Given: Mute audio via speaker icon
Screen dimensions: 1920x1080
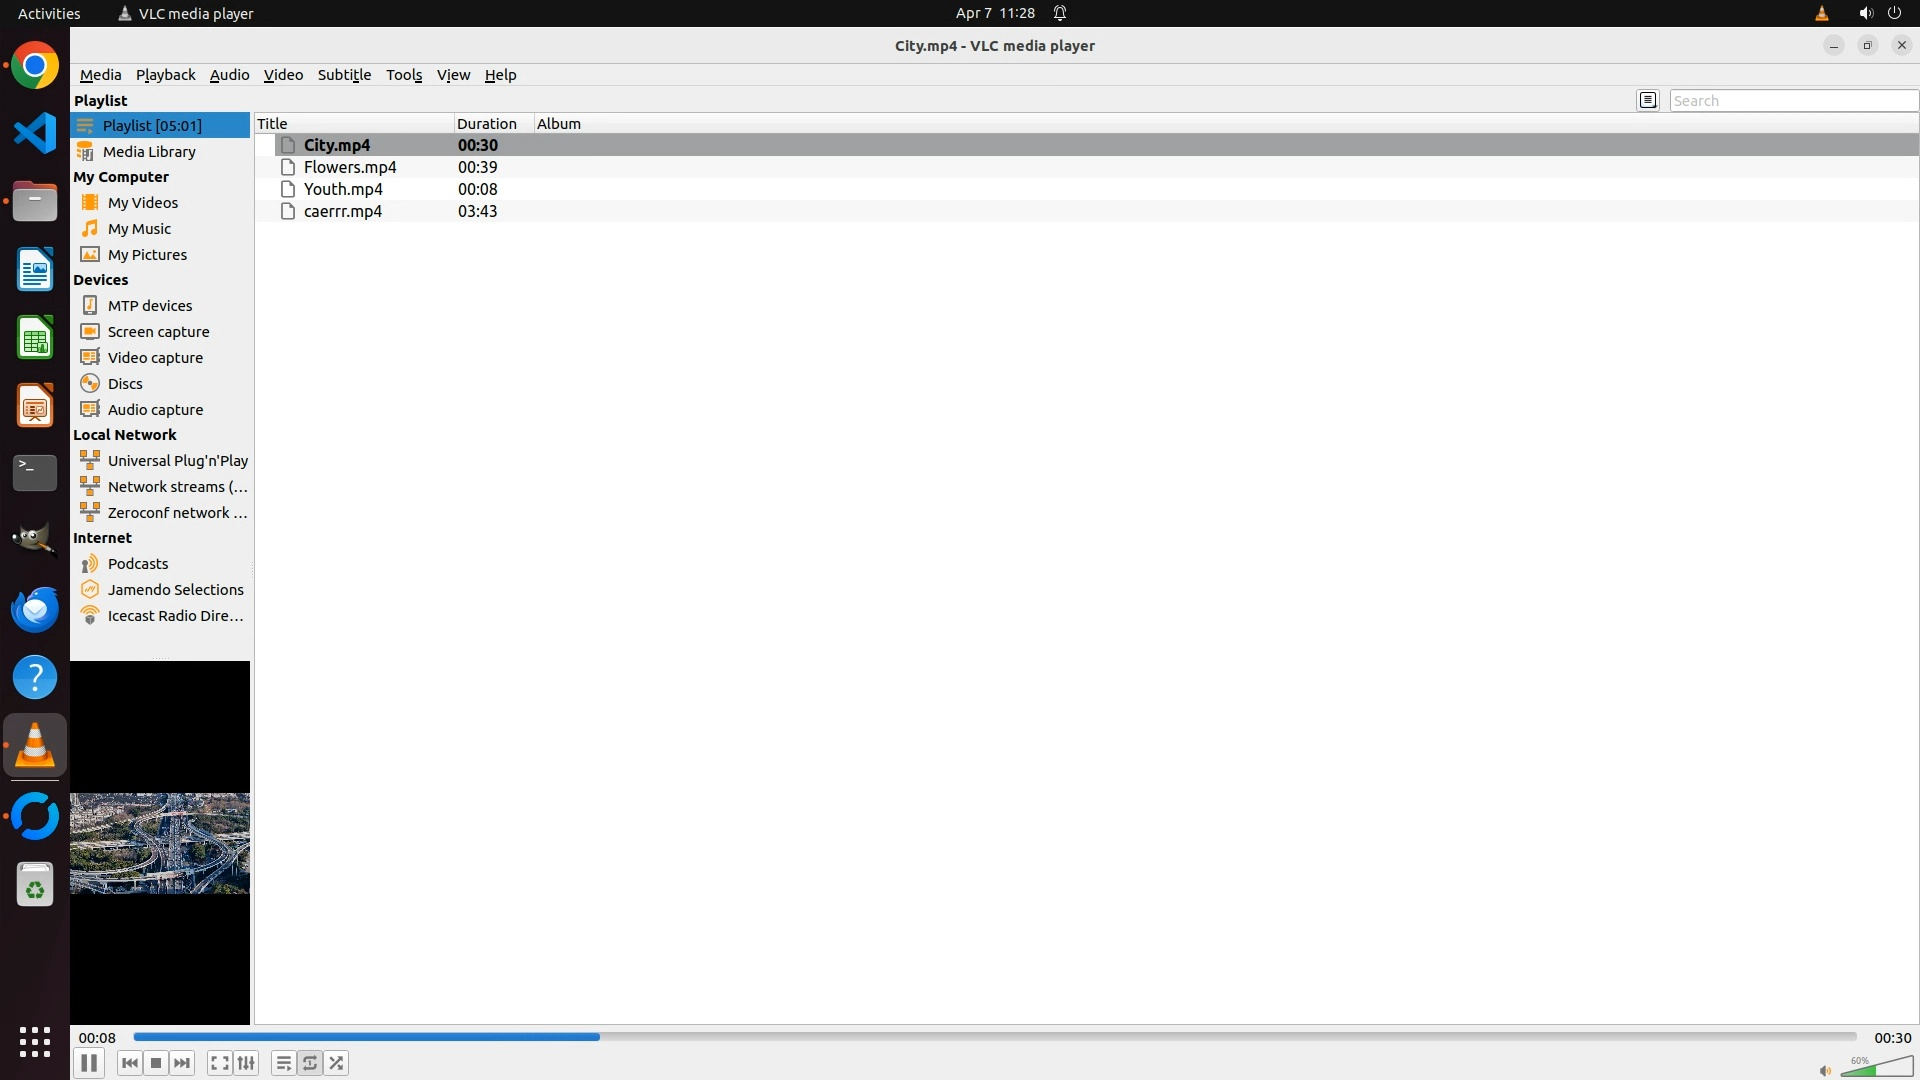Looking at the screenshot, I should coord(1825,1071).
